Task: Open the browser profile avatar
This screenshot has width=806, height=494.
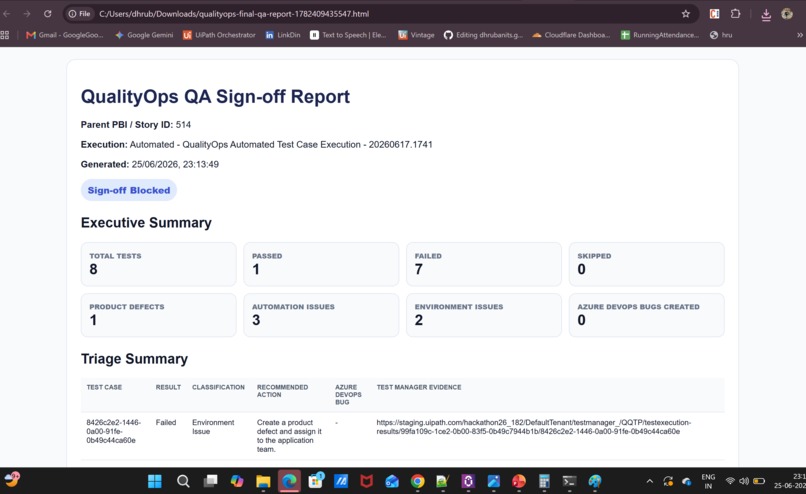Action: coord(787,14)
